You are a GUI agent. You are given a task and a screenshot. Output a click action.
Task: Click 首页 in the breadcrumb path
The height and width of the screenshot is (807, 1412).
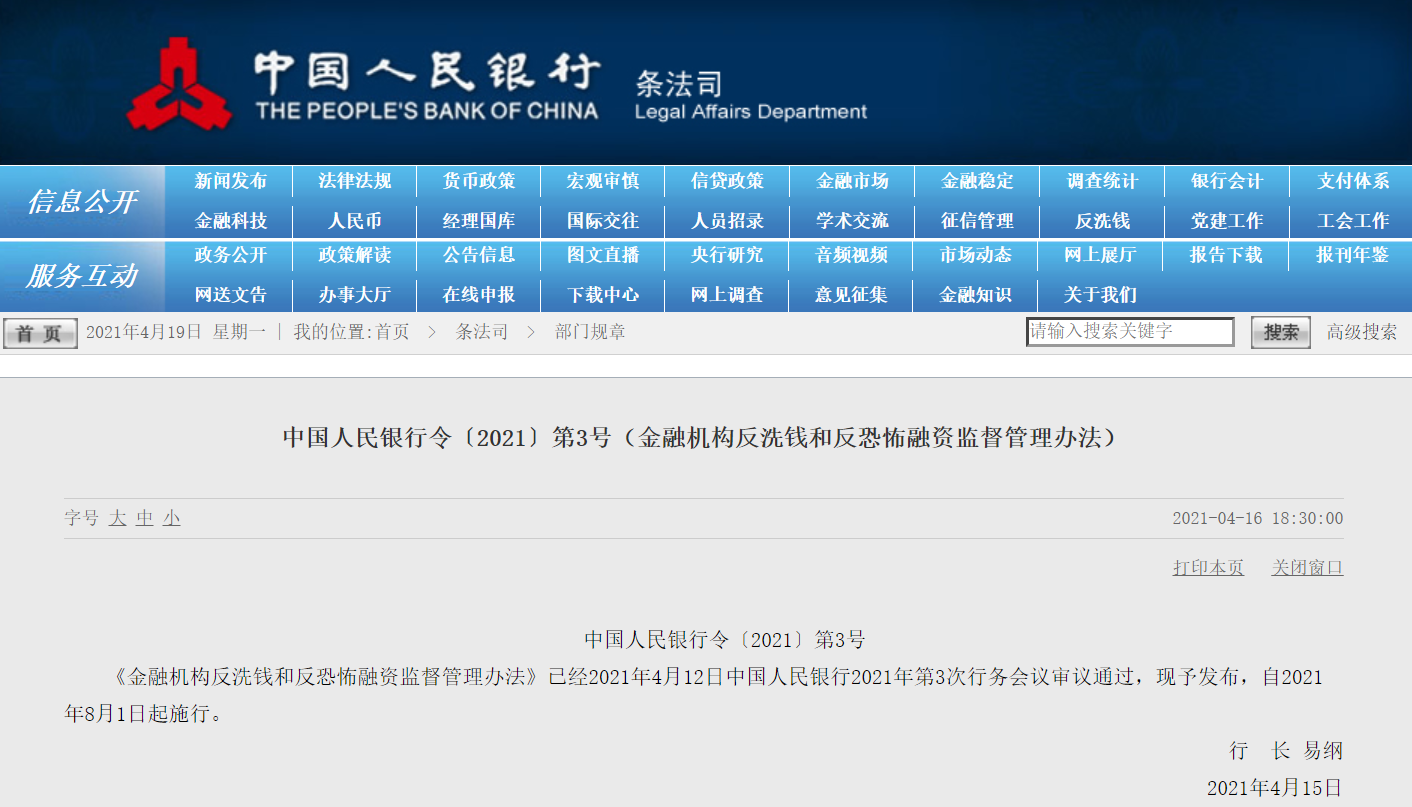pos(392,332)
